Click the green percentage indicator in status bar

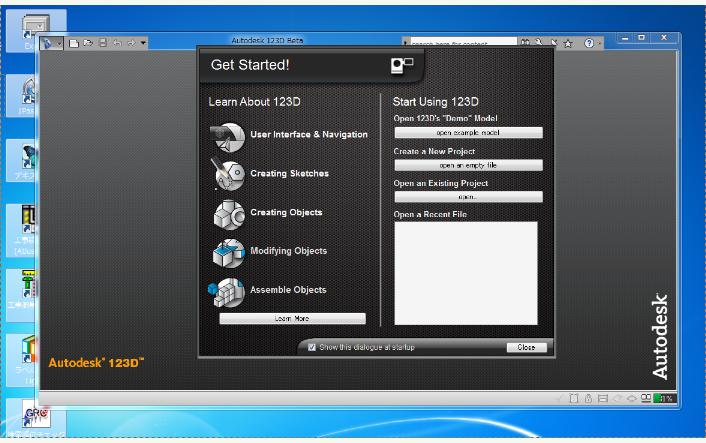pos(665,398)
